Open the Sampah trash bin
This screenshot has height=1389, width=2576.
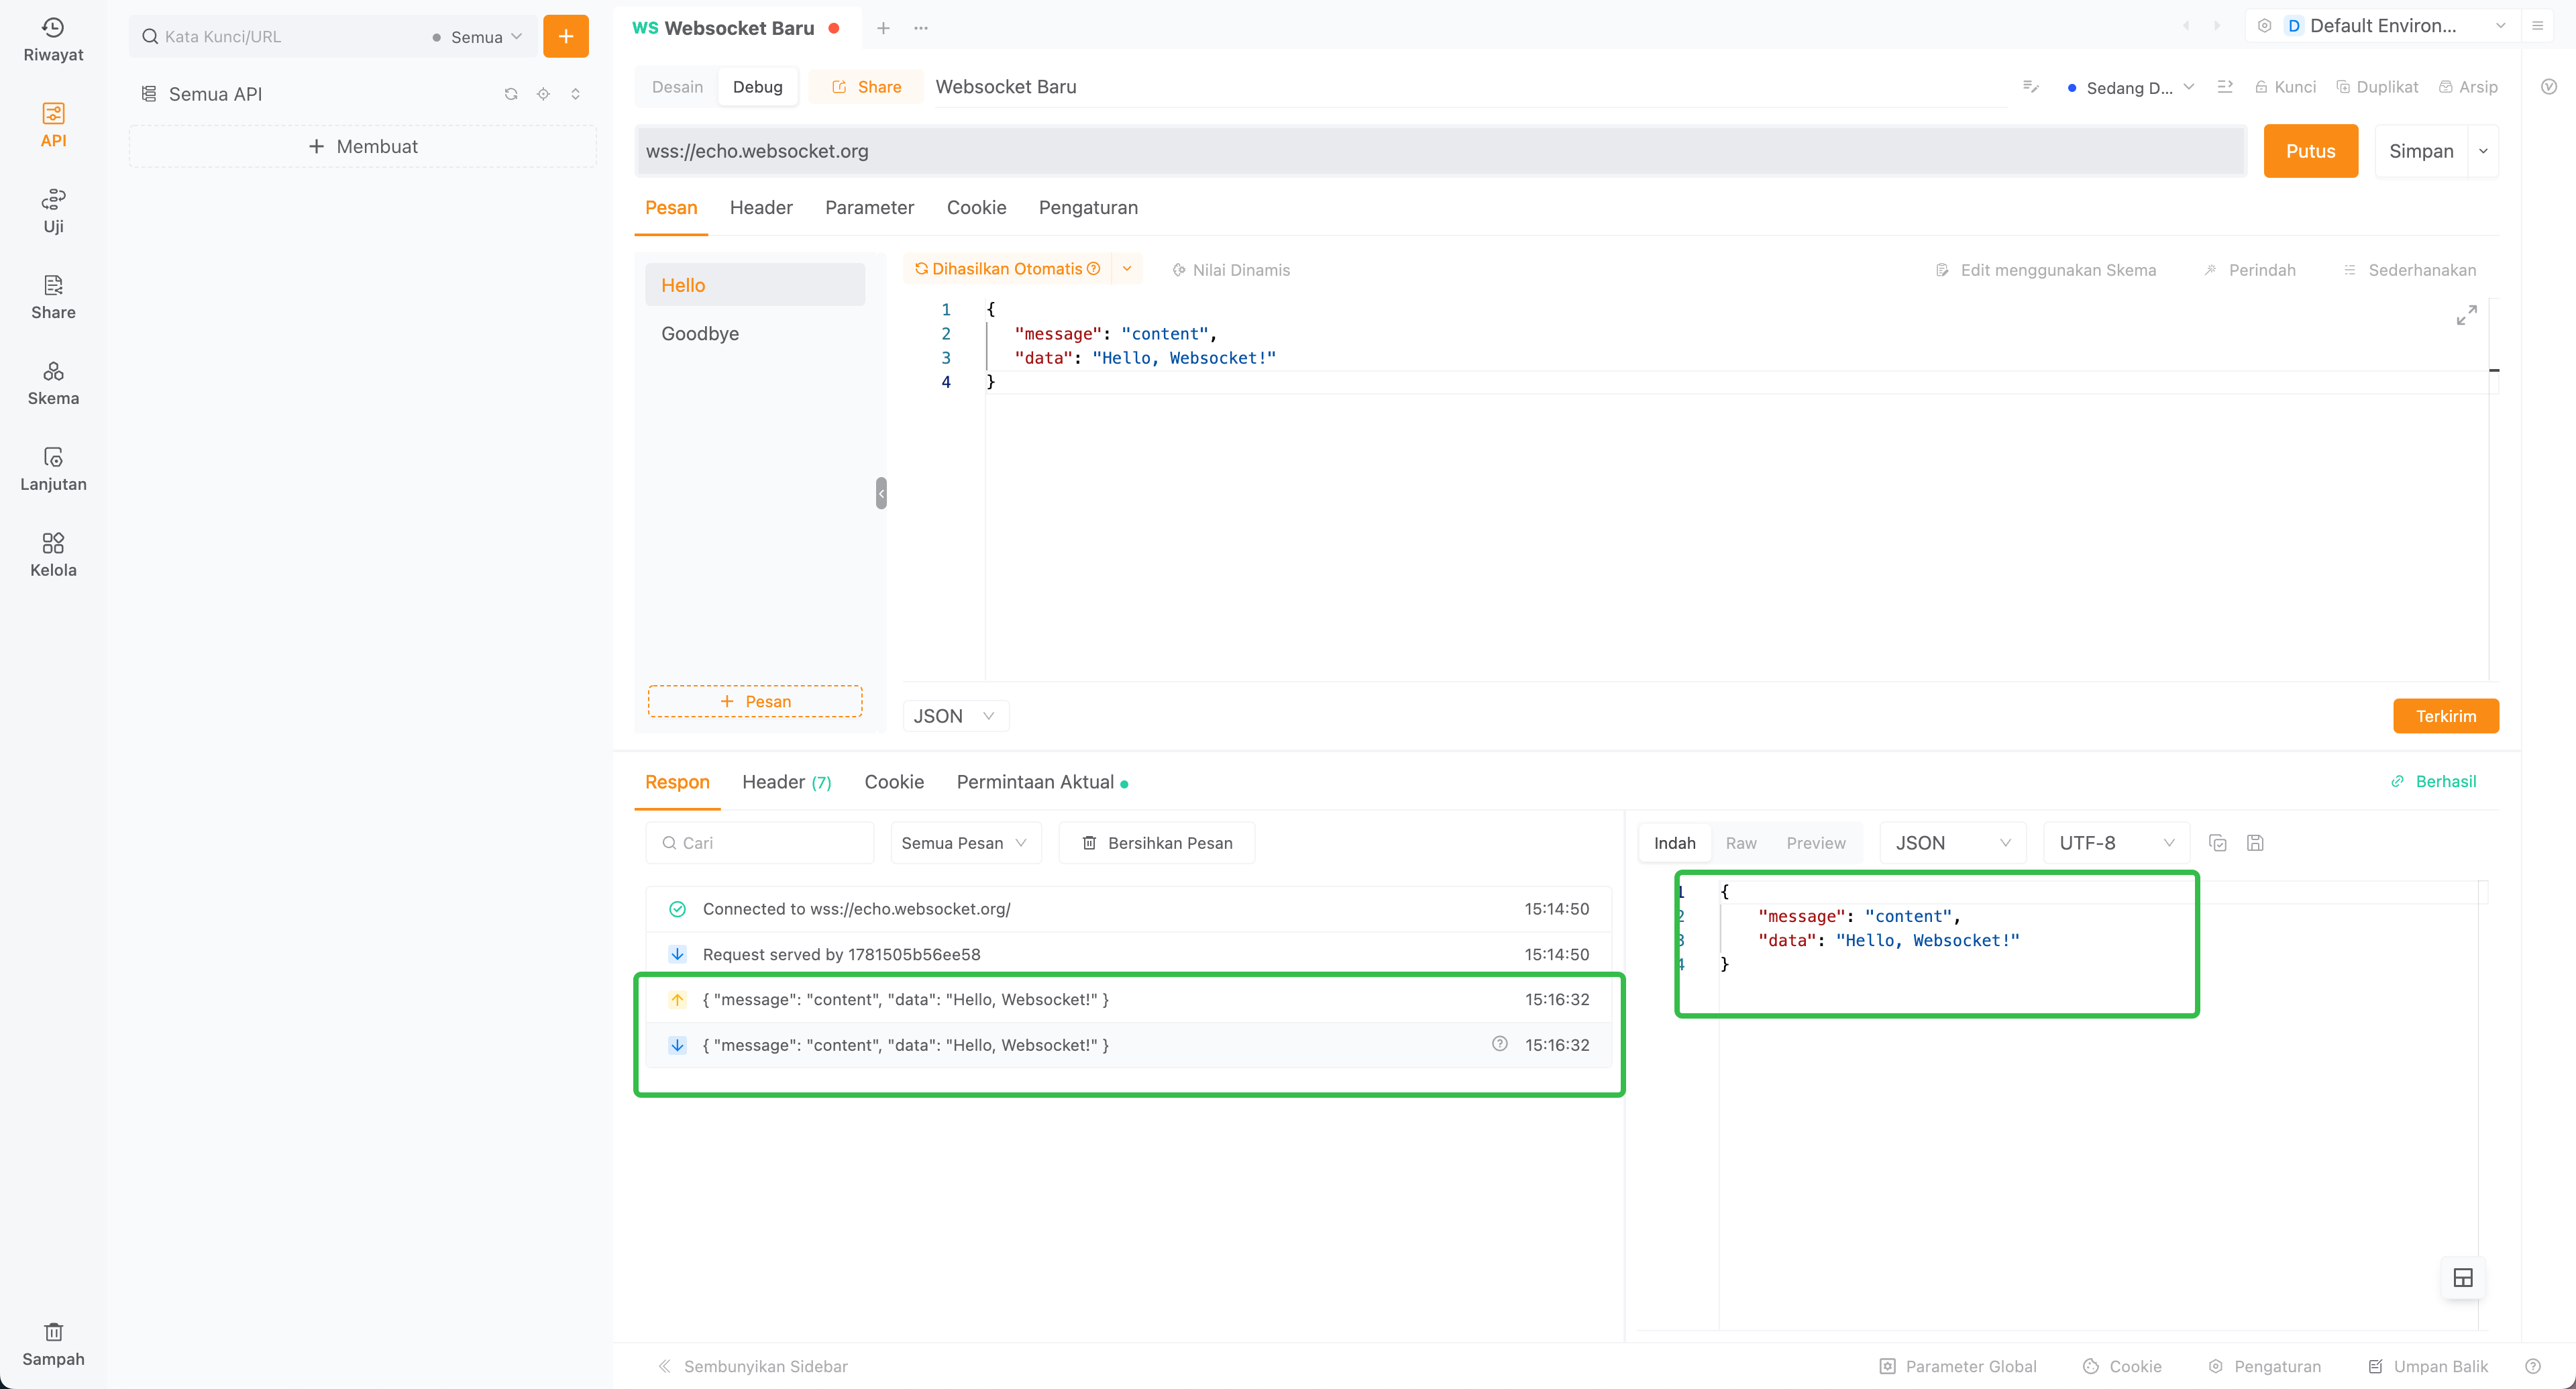coord(53,1345)
